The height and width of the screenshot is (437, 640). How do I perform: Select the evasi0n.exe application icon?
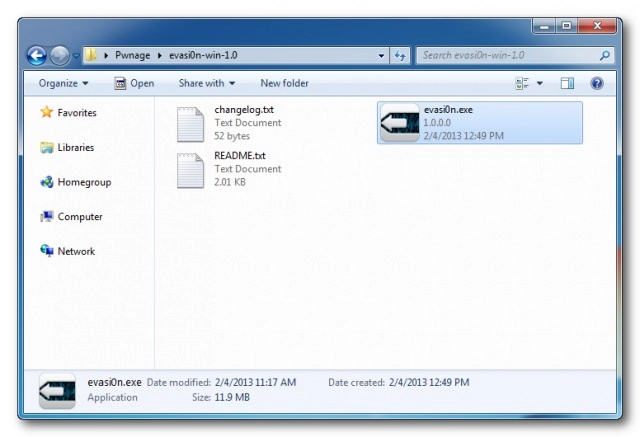(x=400, y=123)
